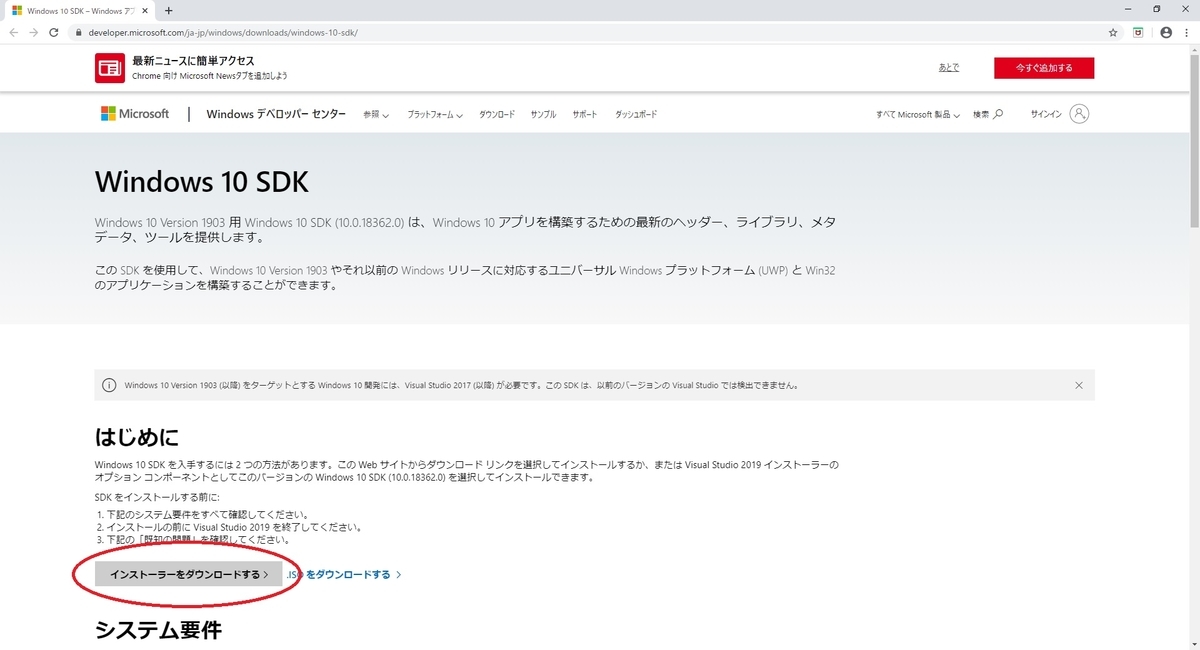This screenshot has width=1200, height=650.
Task: Click the browser forward arrow
Action: coord(34,32)
